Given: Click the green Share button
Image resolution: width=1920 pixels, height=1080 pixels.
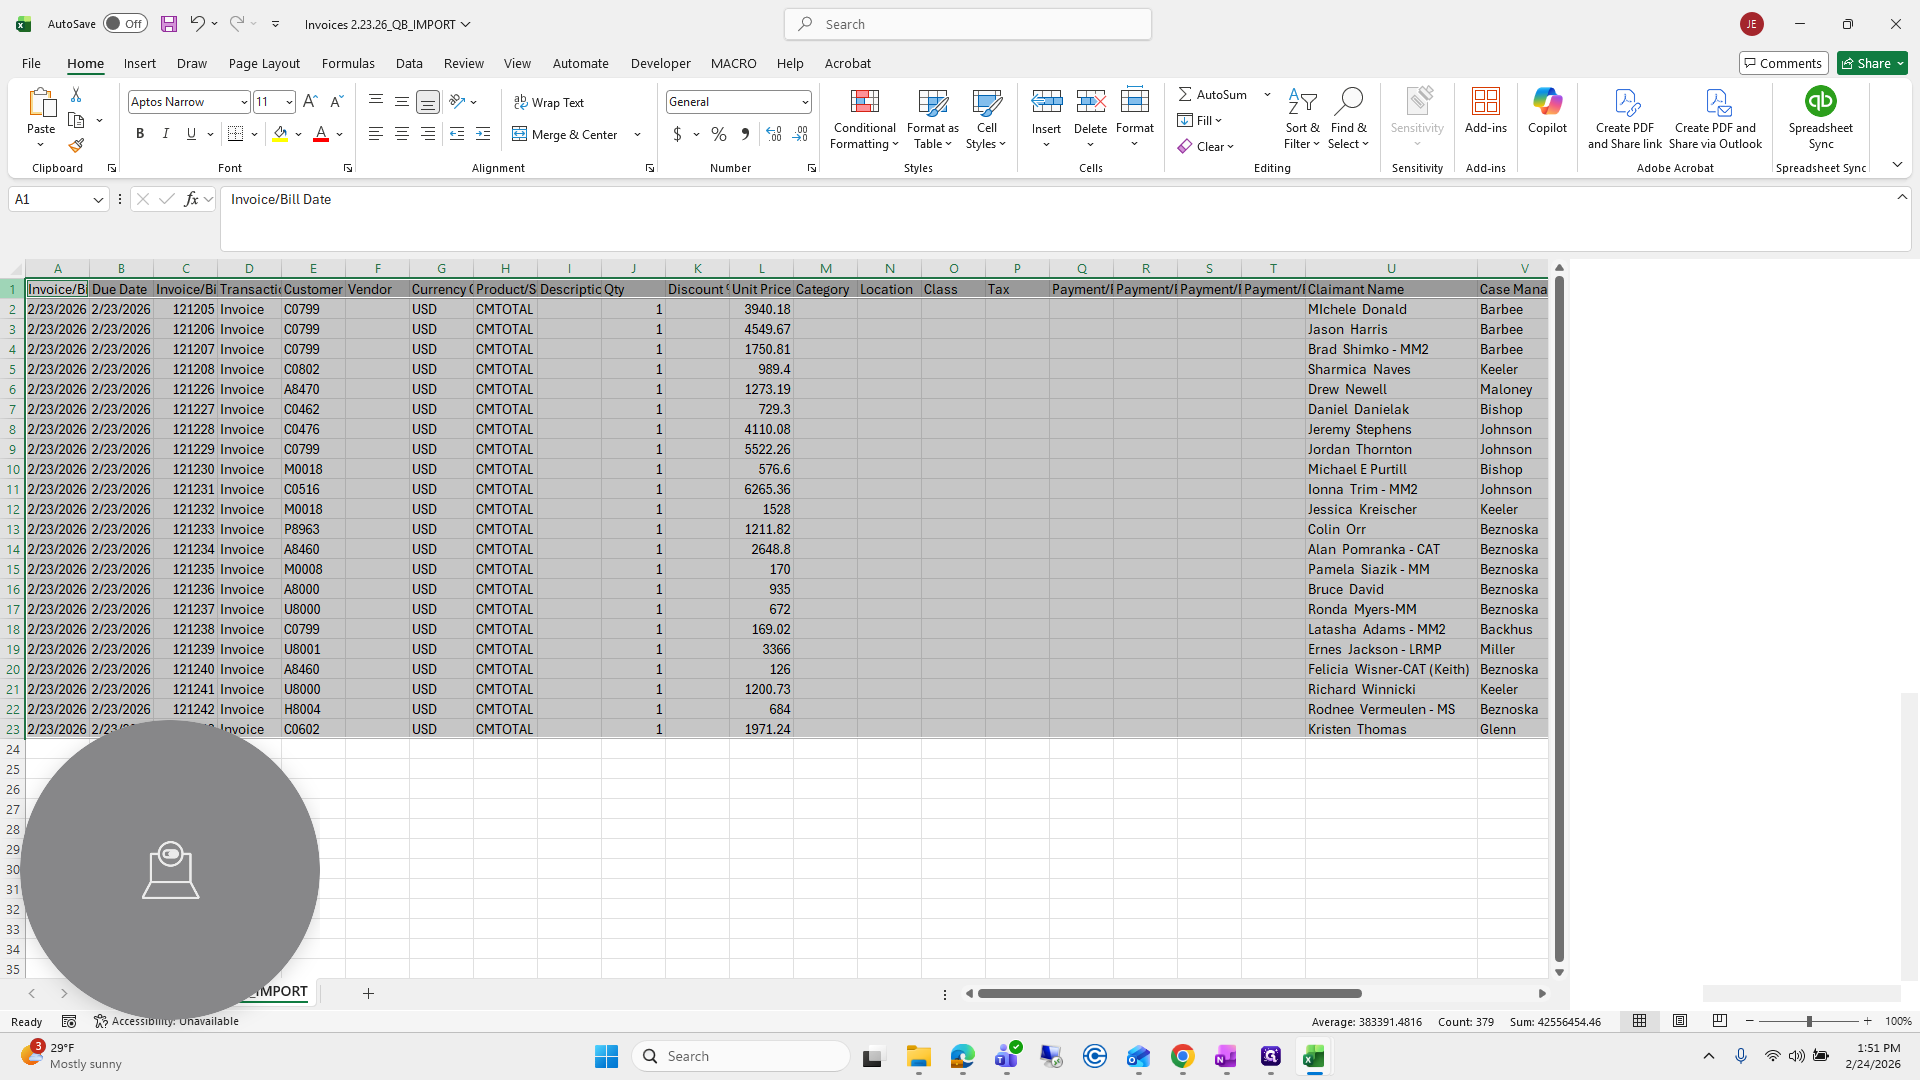Looking at the screenshot, I should tap(1872, 63).
